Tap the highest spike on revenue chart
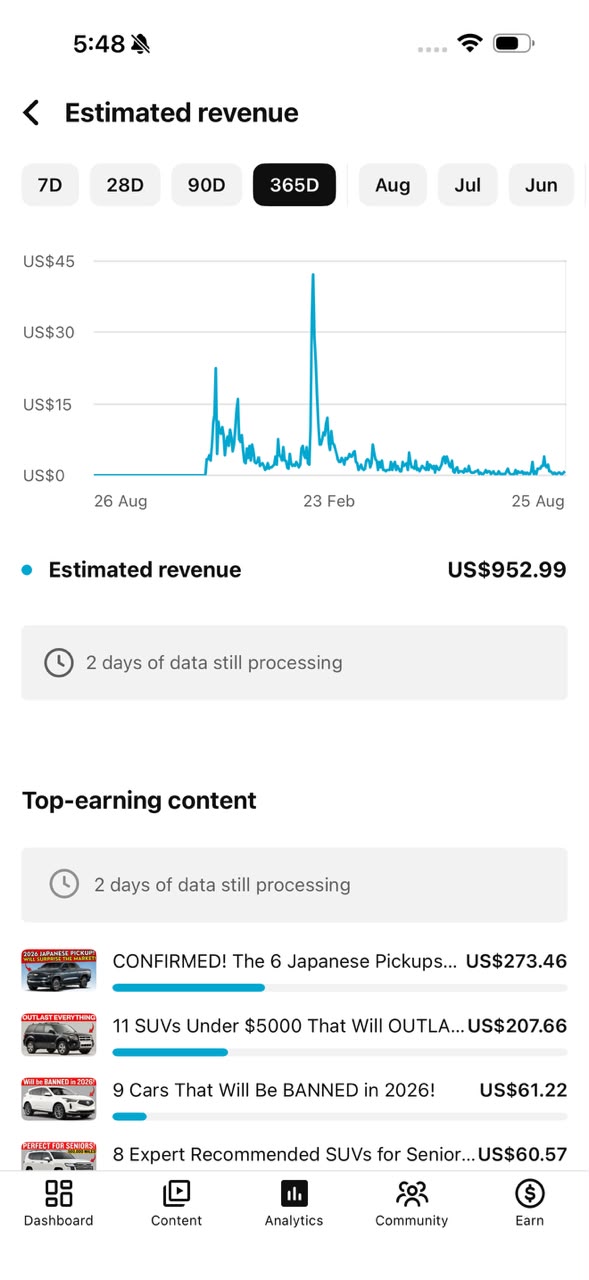 coord(313,276)
